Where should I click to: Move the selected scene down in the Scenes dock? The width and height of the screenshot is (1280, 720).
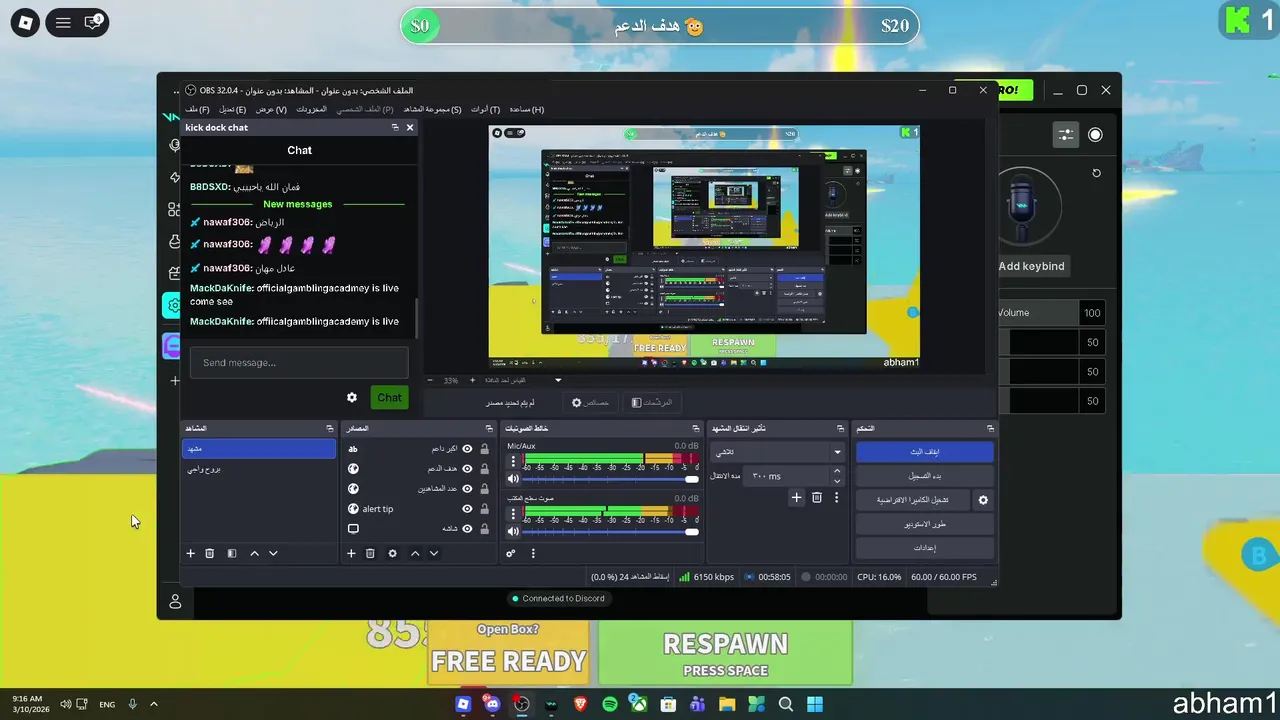tap(273, 553)
